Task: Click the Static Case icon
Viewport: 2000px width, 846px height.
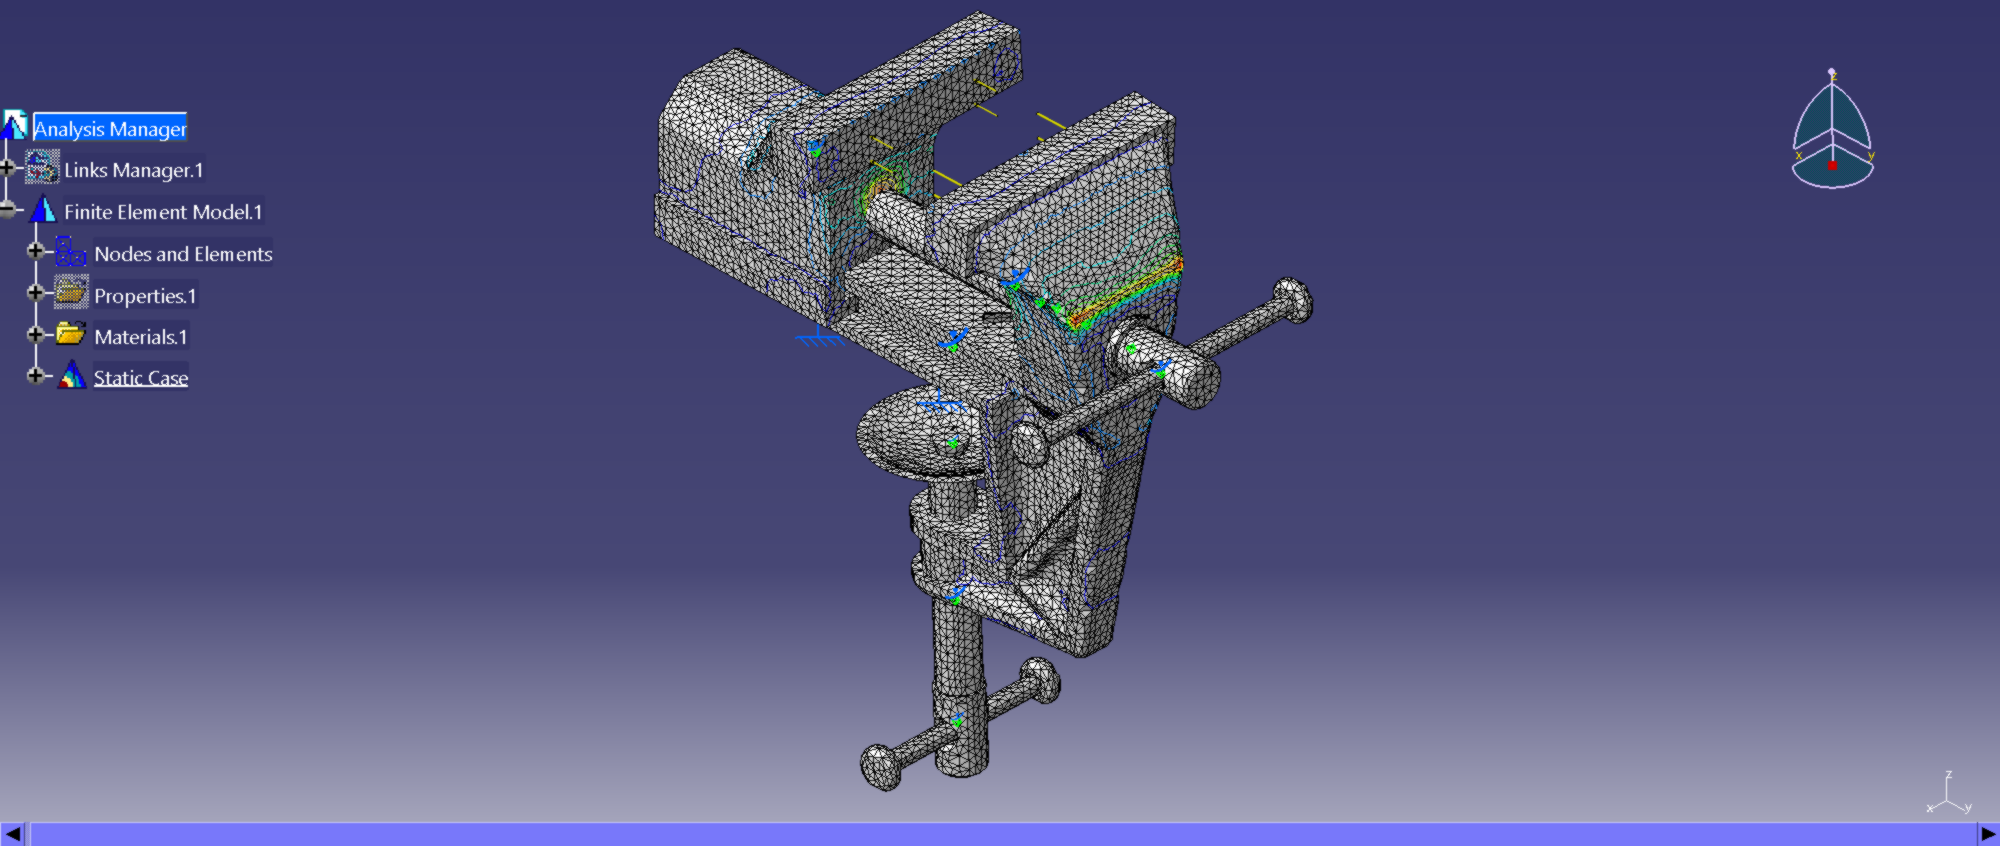Action: [x=71, y=376]
